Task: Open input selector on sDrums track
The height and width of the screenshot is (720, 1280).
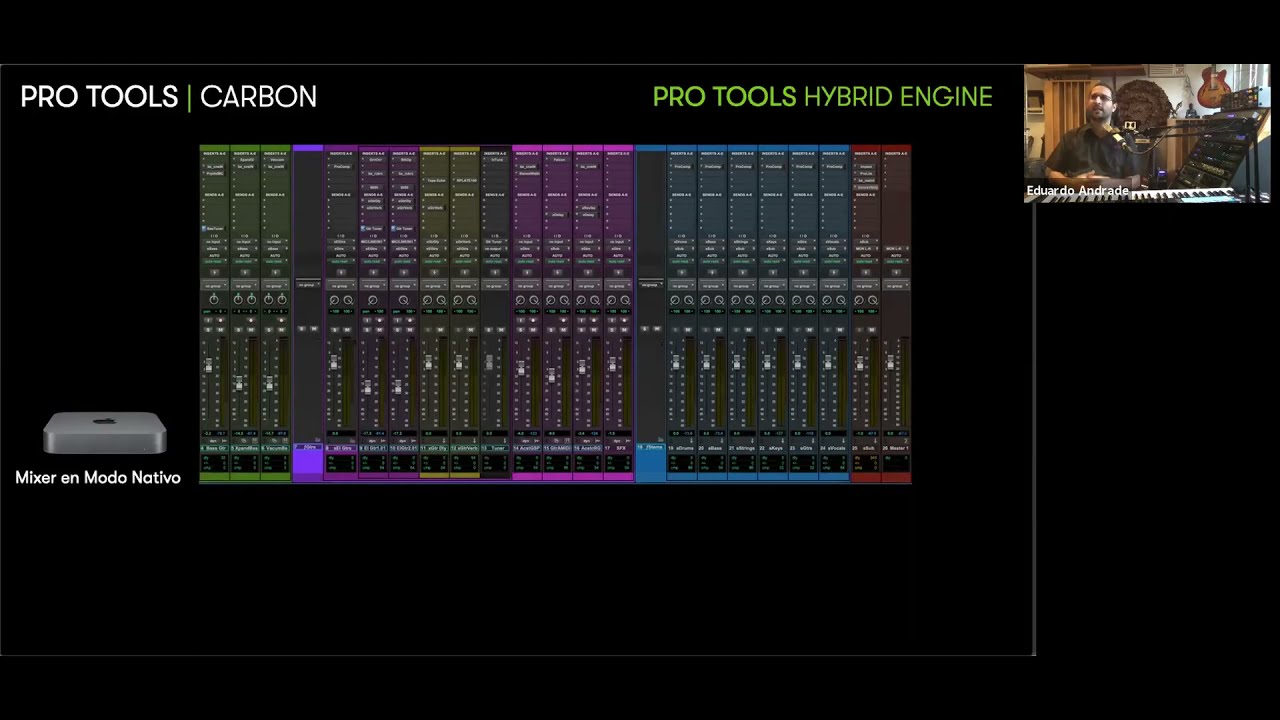Action: [x=682, y=241]
